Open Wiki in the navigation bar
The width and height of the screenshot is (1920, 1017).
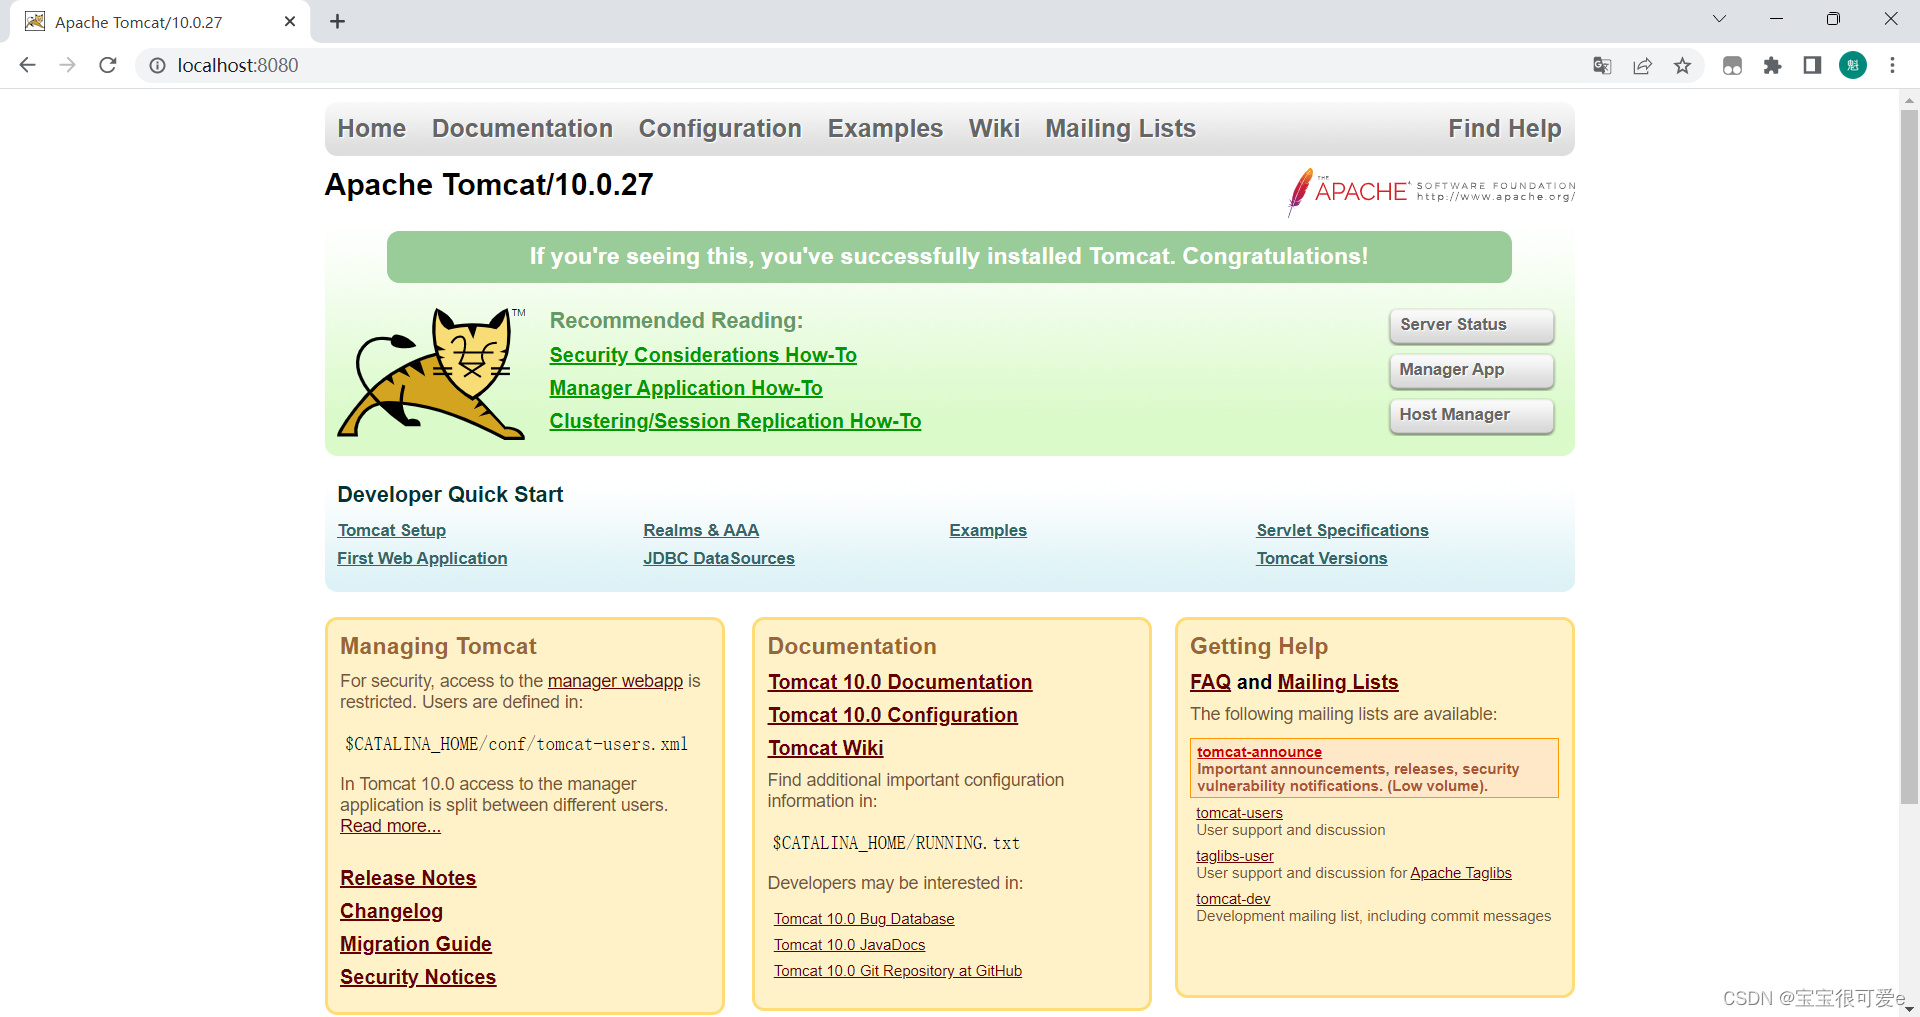tap(994, 129)
